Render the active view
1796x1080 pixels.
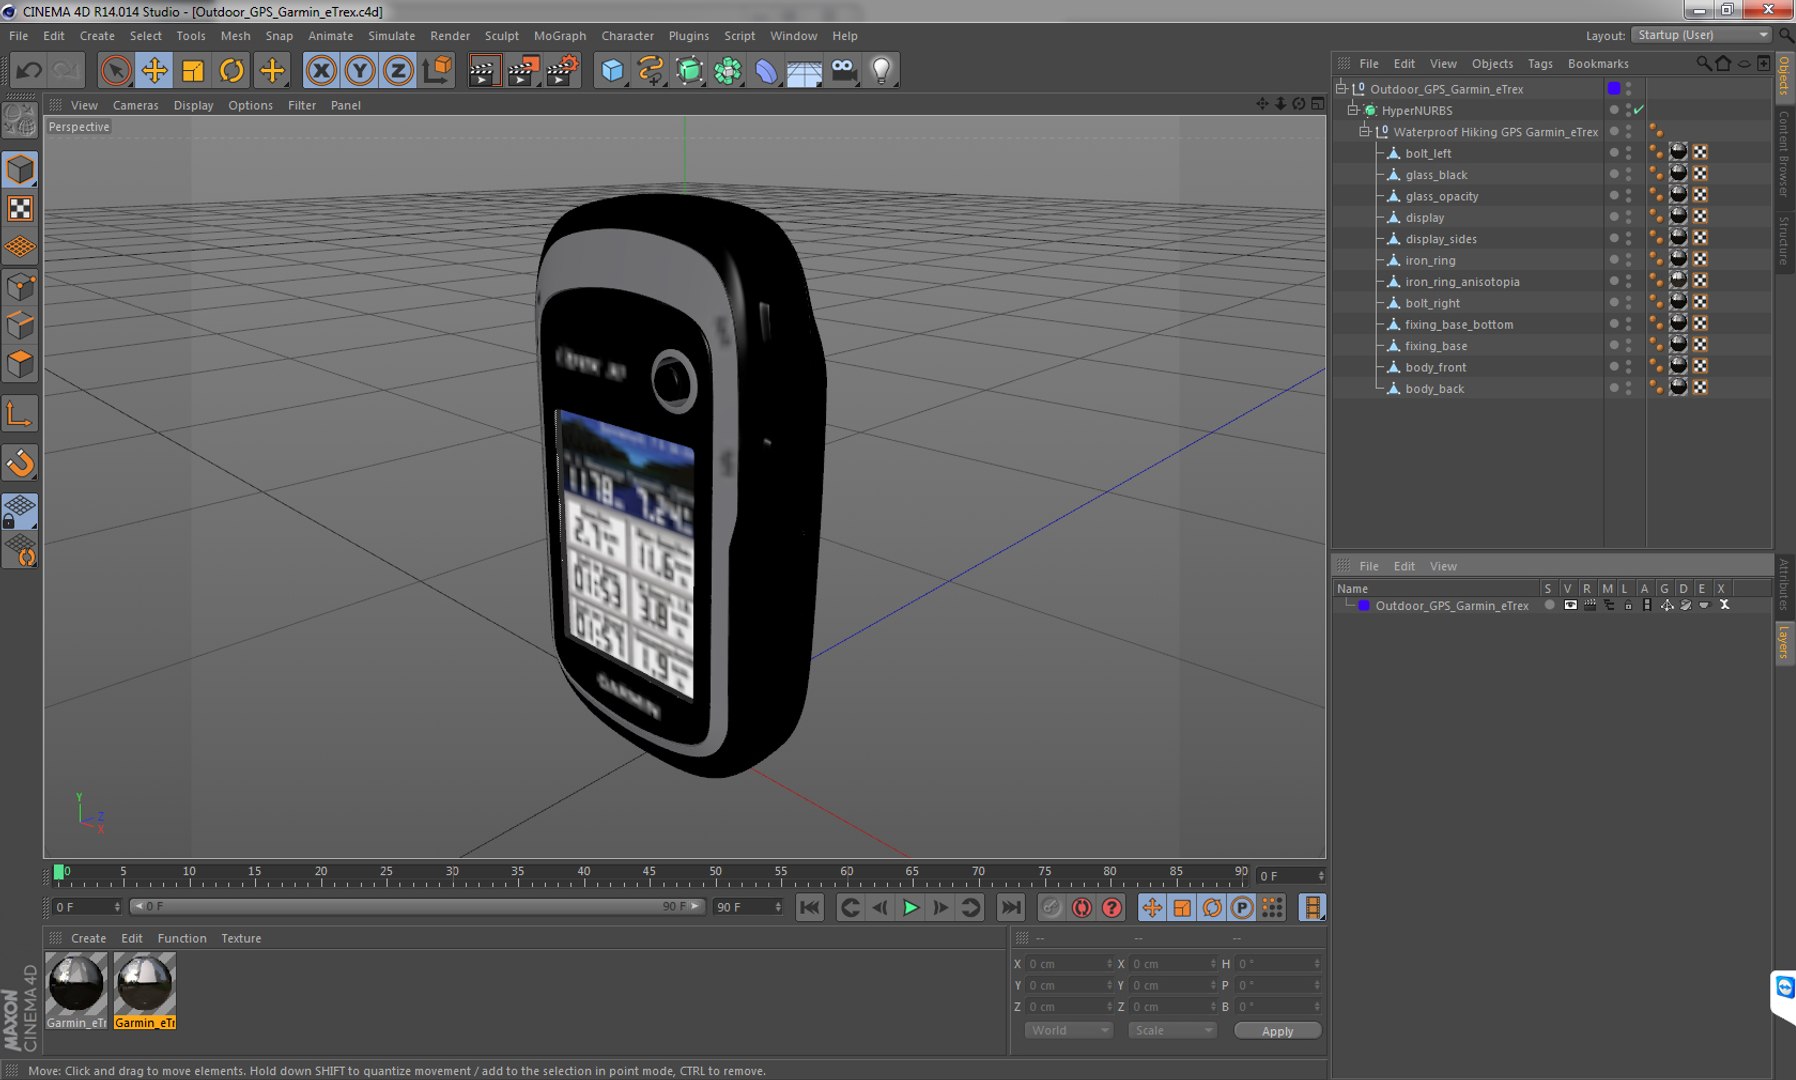[x=484, y=70]
